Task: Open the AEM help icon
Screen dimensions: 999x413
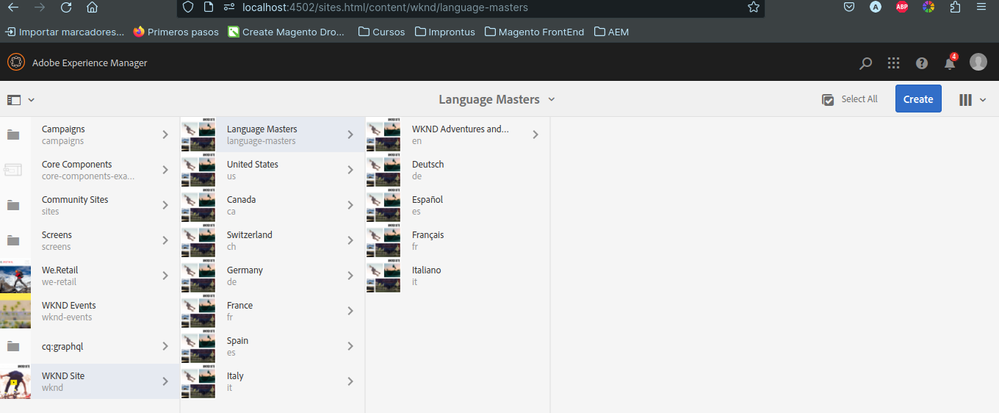Action: click(921, 63)
